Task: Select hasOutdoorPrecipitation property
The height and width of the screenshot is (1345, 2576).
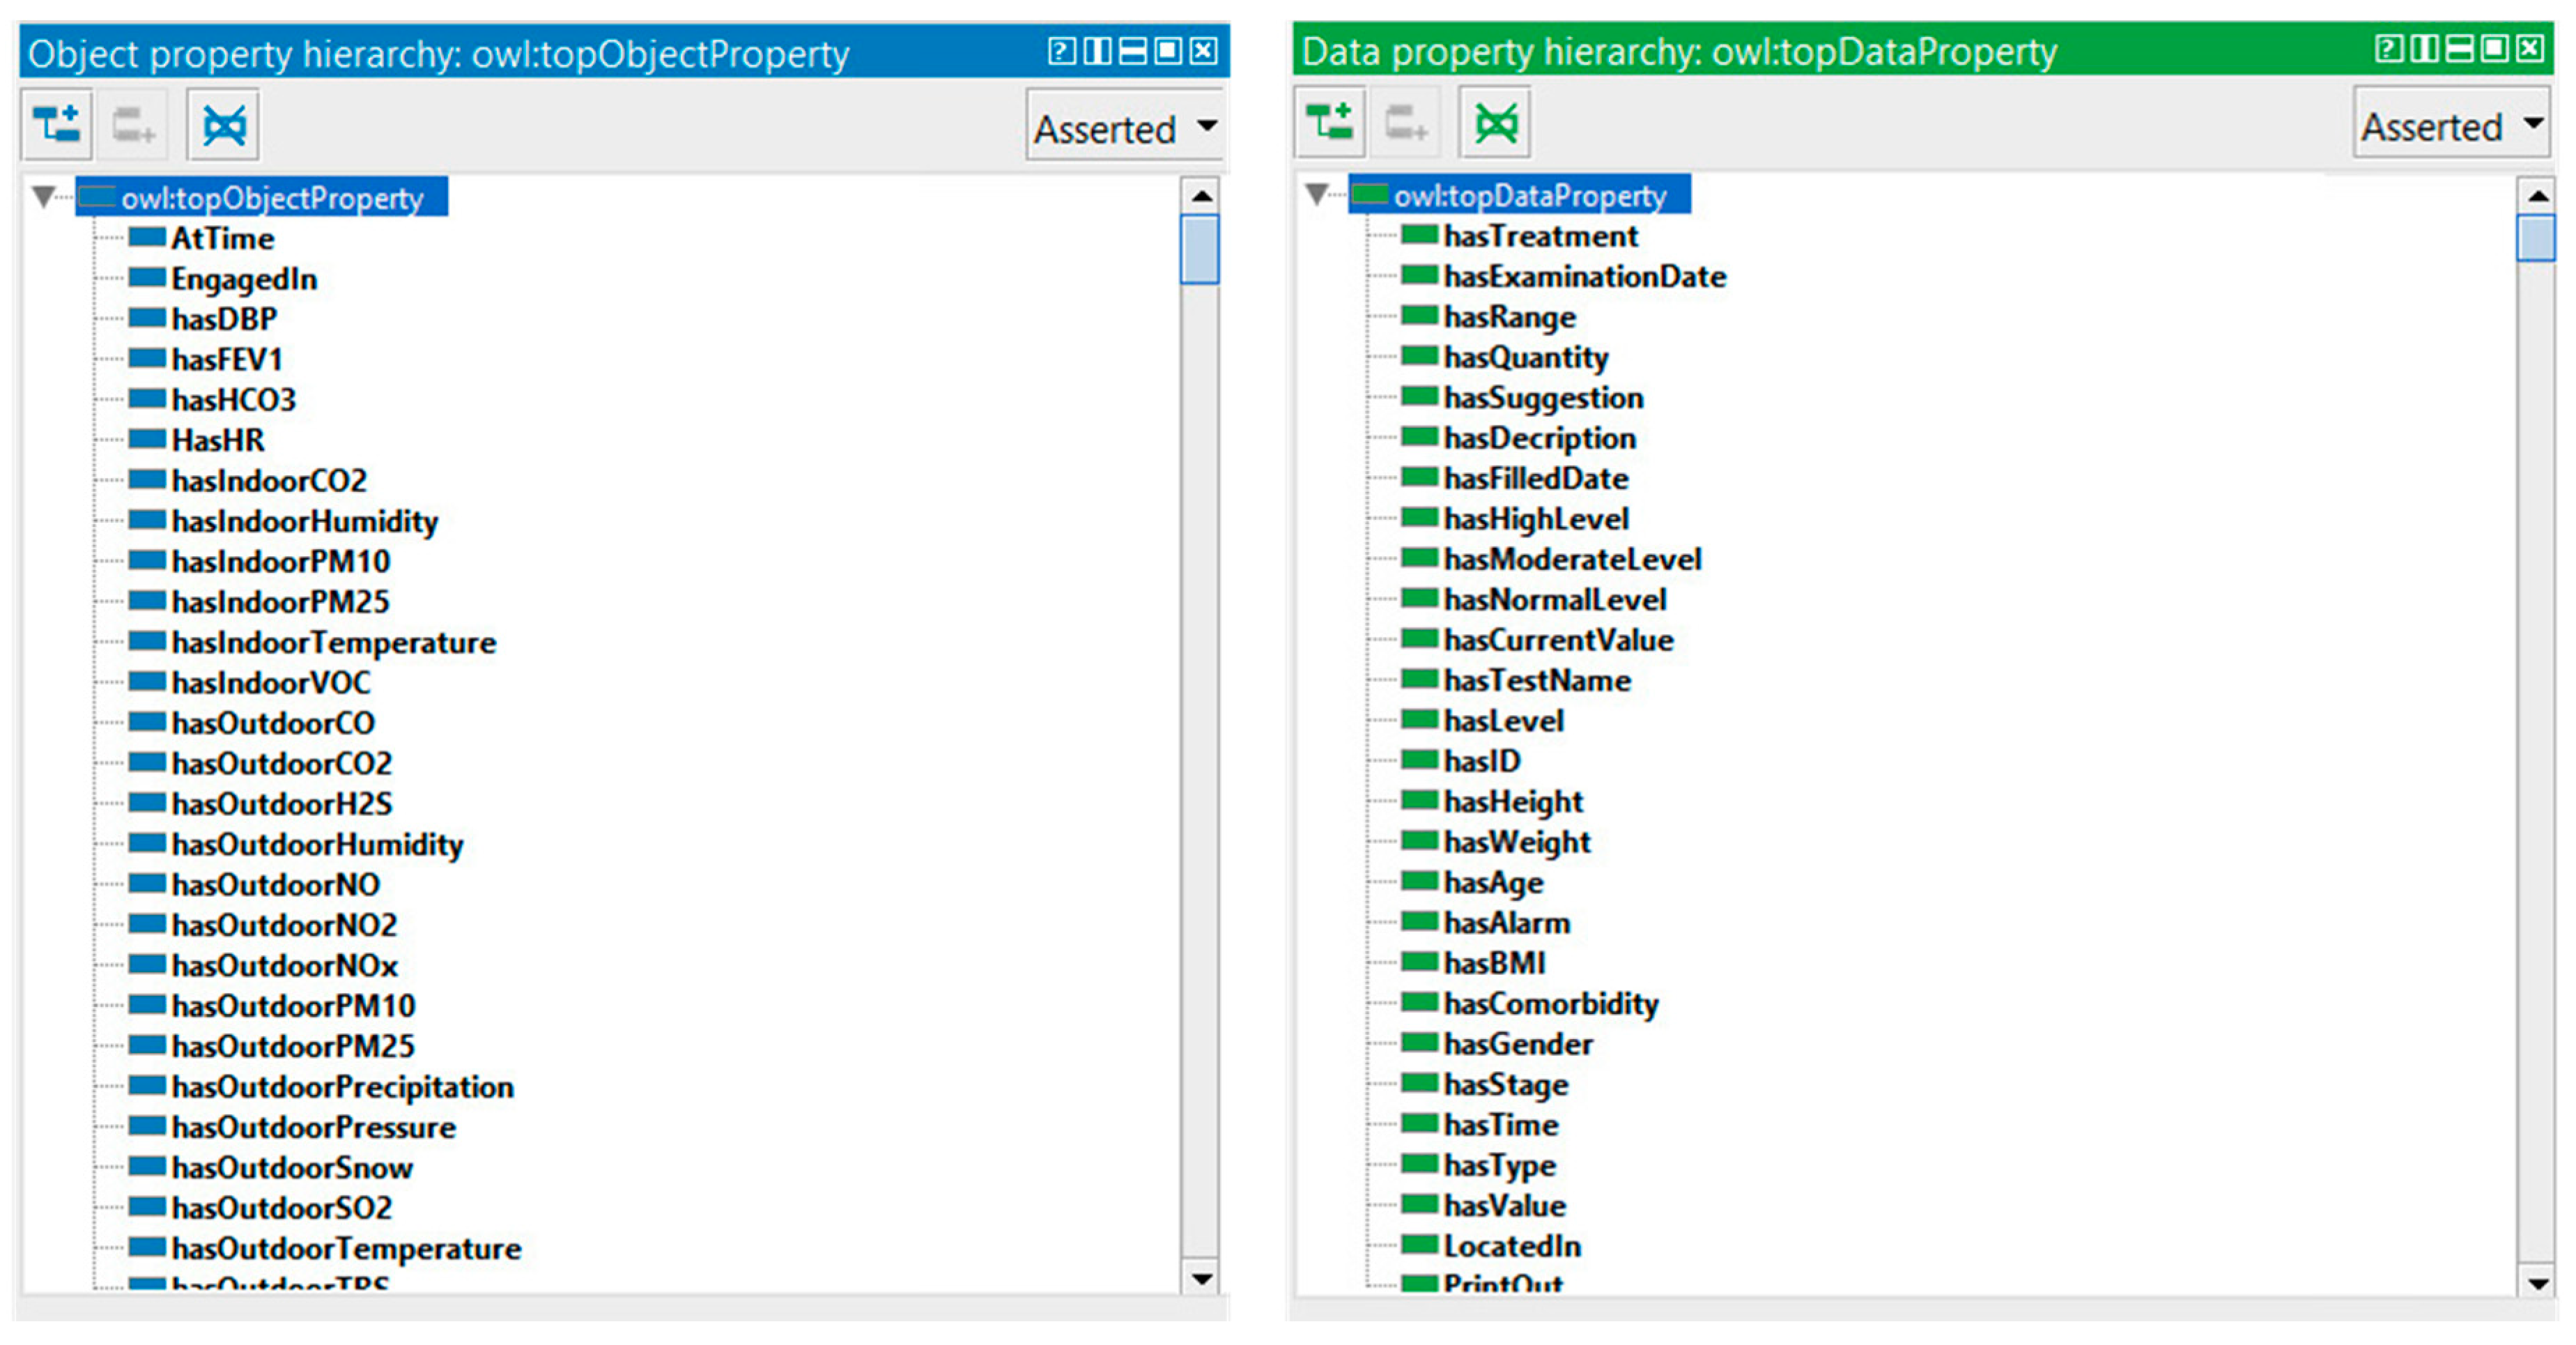Action: click(342, 1087)
